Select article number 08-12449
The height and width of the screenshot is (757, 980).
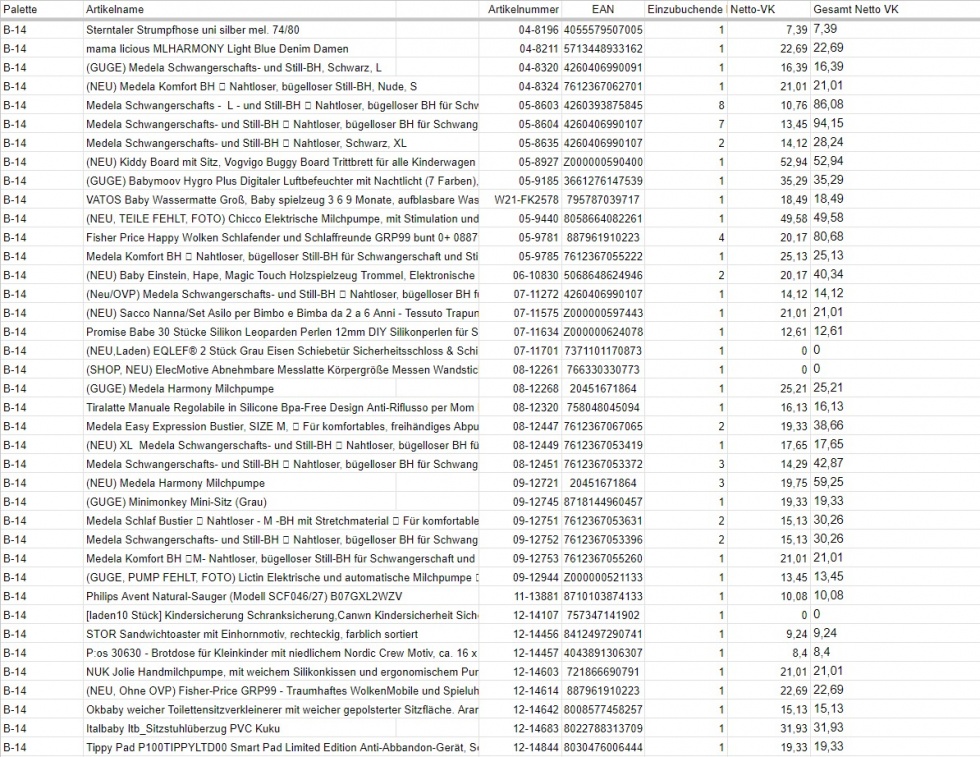(x=536, y=445)
